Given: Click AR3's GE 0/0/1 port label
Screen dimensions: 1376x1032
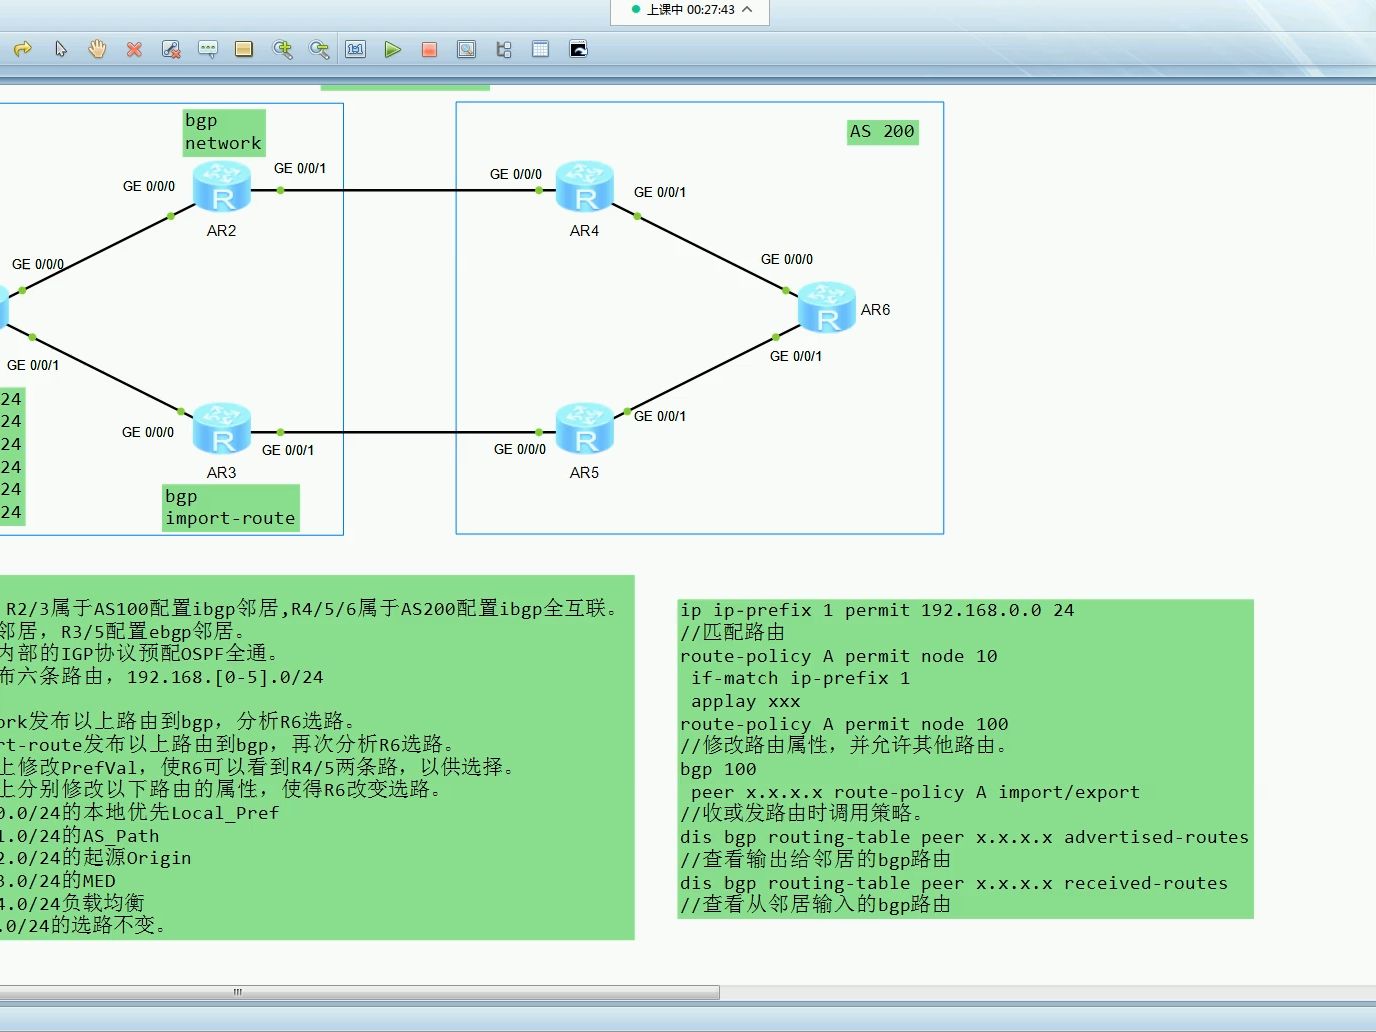Looking at the screenshot, I should tap(288, 450).
